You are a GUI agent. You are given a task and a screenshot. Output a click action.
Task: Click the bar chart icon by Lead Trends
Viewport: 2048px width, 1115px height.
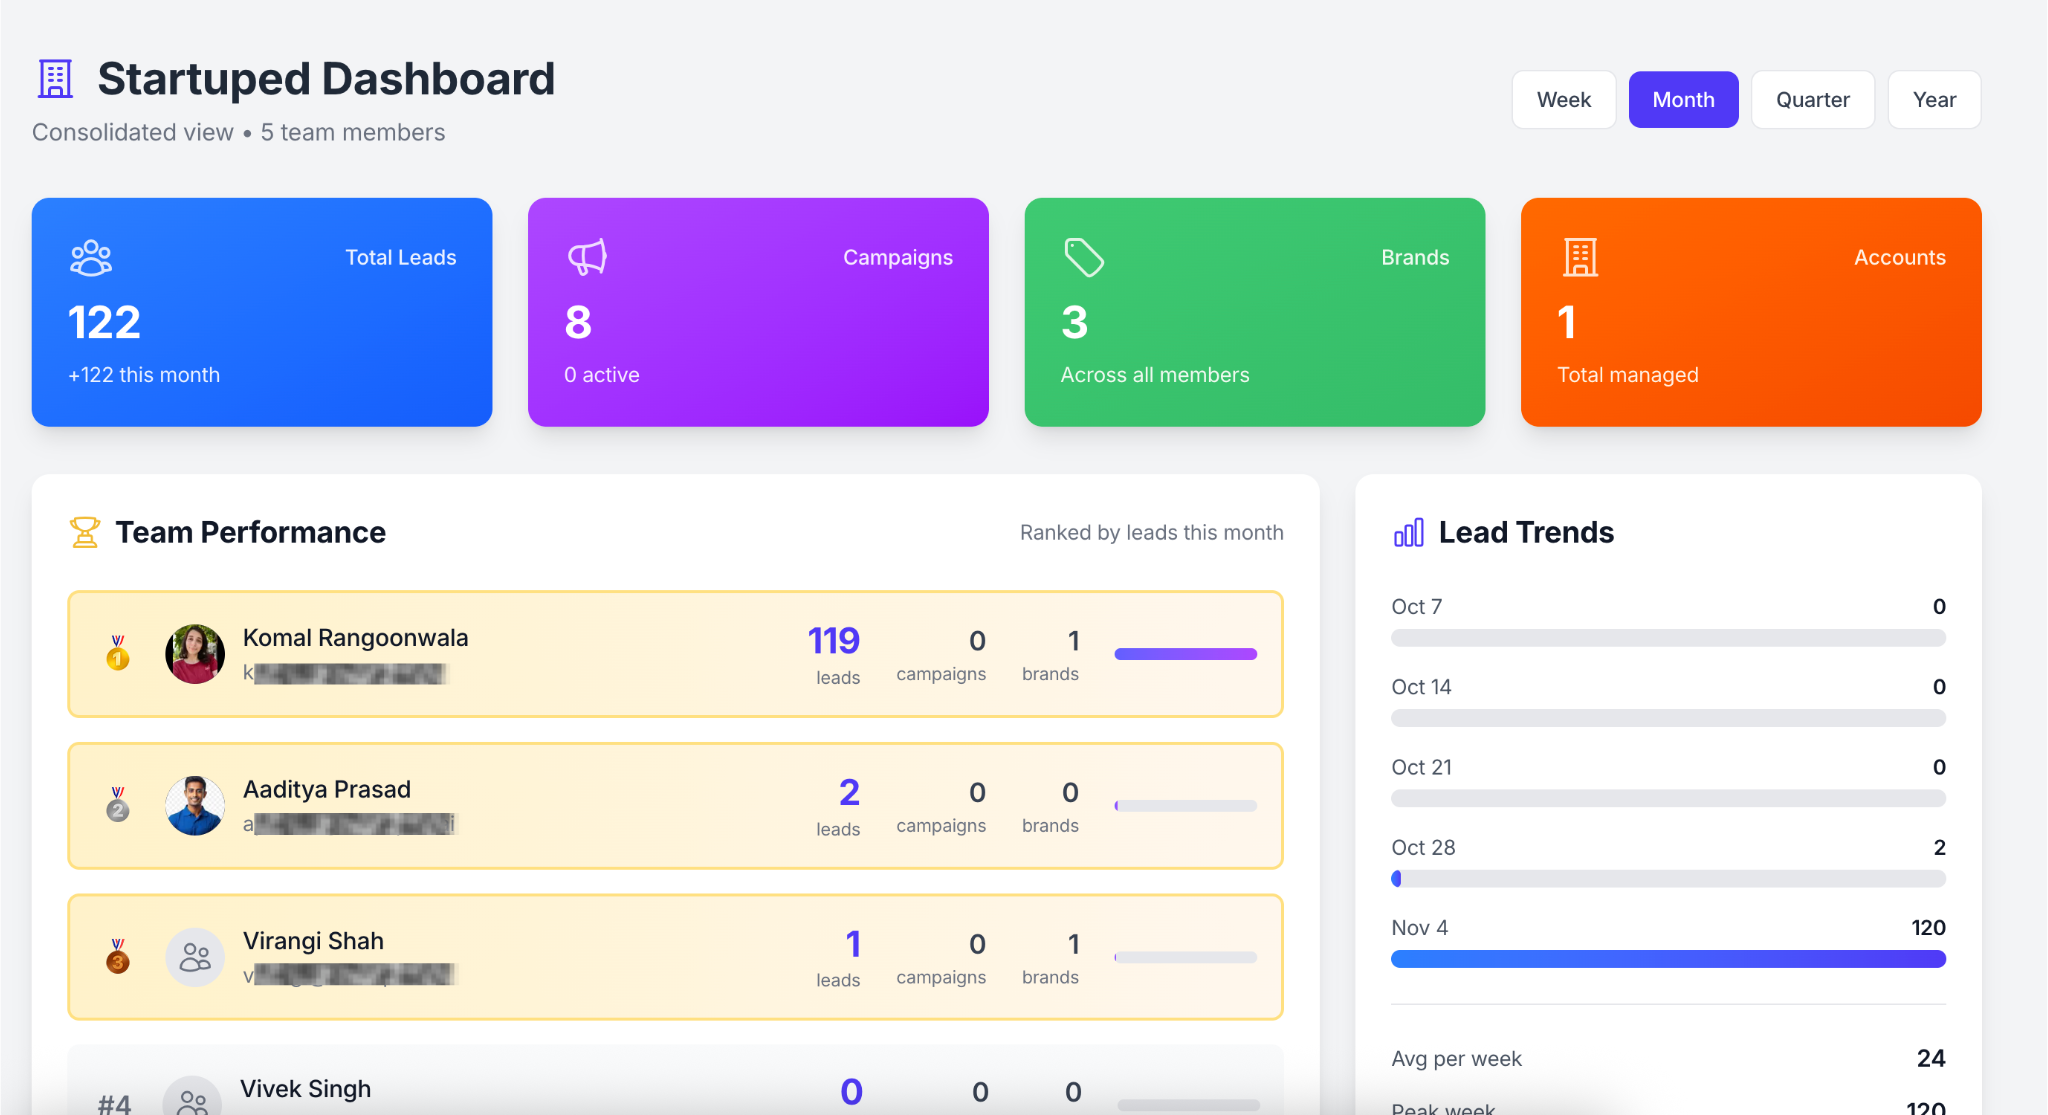tap(1408, 533)
